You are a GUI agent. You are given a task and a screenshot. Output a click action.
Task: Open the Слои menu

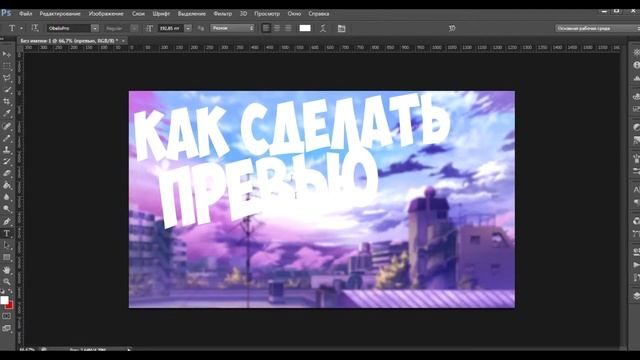click(138, 13)
